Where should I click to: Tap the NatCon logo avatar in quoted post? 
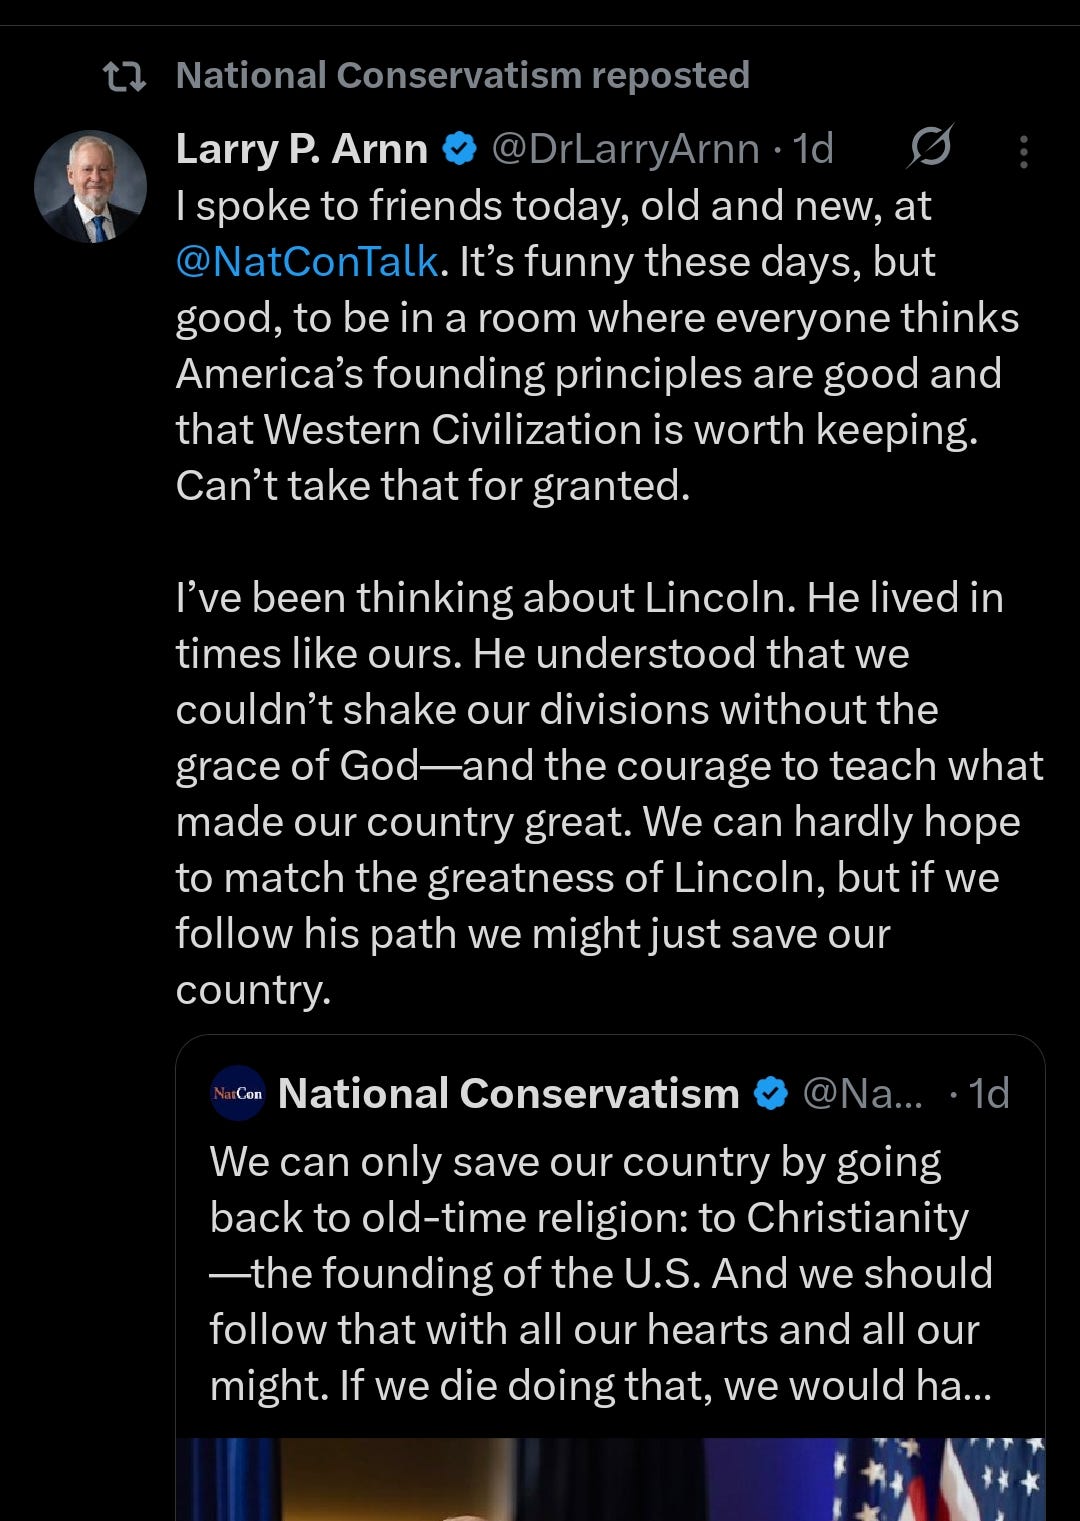coord(238,1093)
